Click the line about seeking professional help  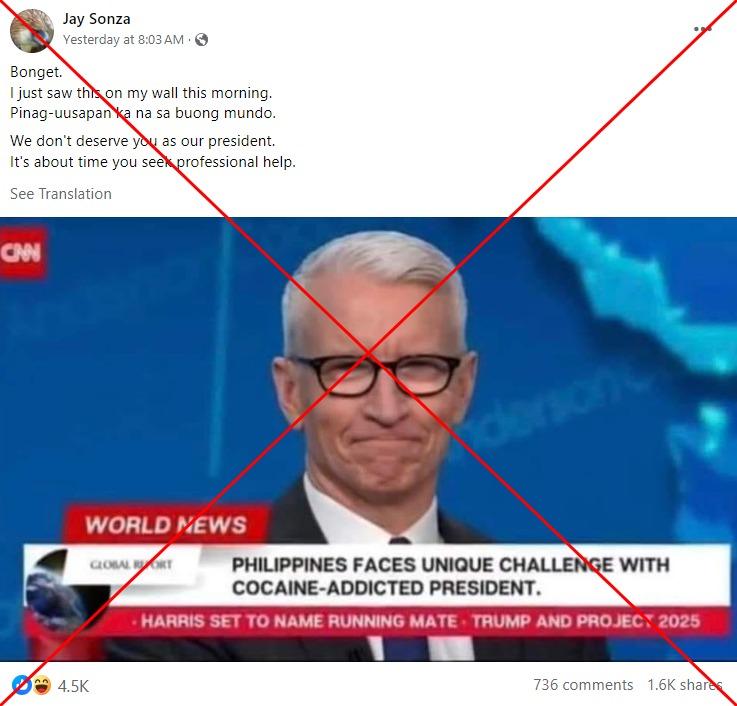(x=153, y=162)
